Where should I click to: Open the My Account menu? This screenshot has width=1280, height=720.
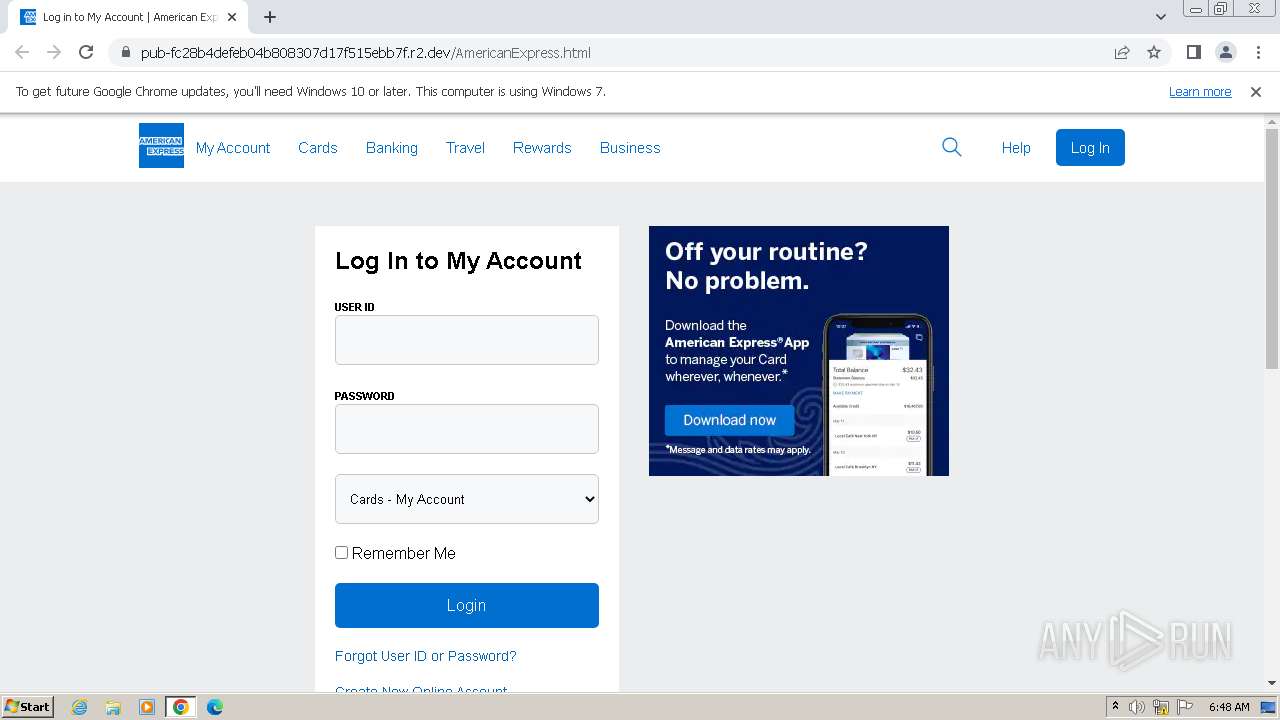tap(233, 147)
